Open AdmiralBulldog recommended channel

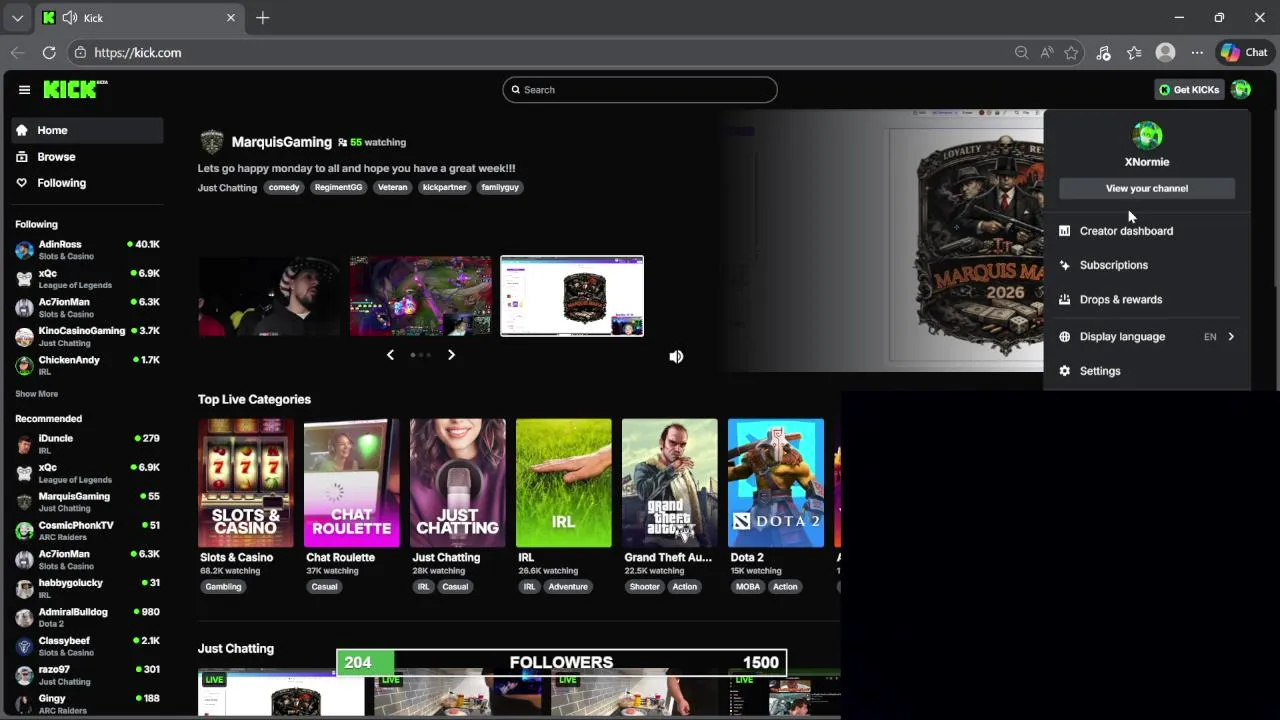point(87,617)
